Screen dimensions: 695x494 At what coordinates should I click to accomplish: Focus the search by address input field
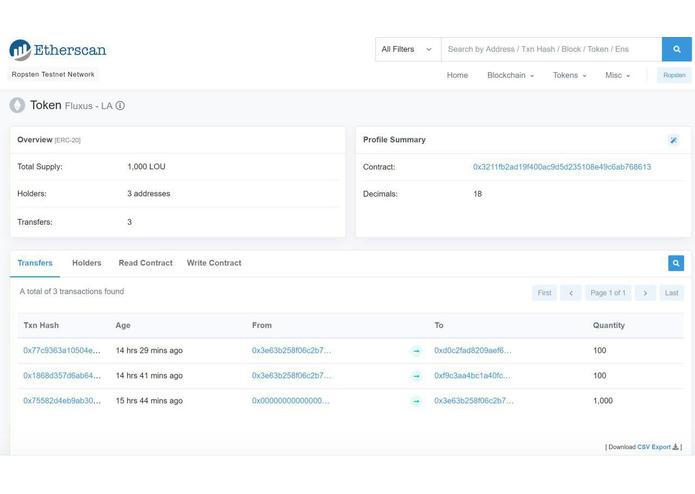click(x=551, y=49)
